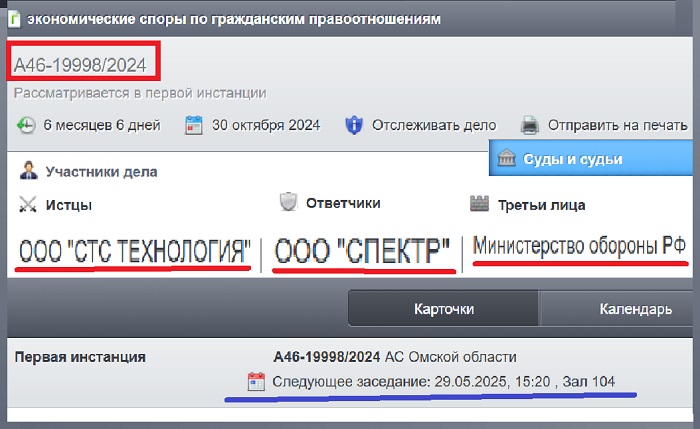Click the Отслеживать дело link
Screen dimensions: 700x429
click(x=434, y=125)
